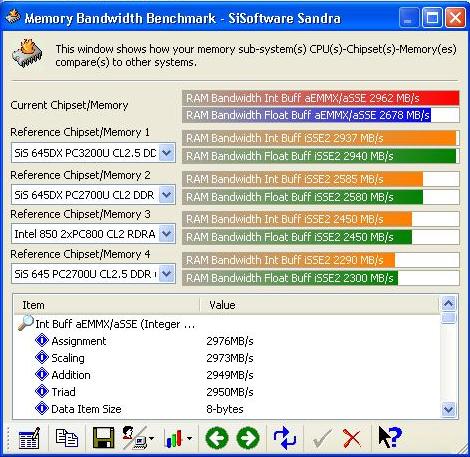Click the Value column header
The width and height of the screenshot is (470, 457).
(319, 305)
